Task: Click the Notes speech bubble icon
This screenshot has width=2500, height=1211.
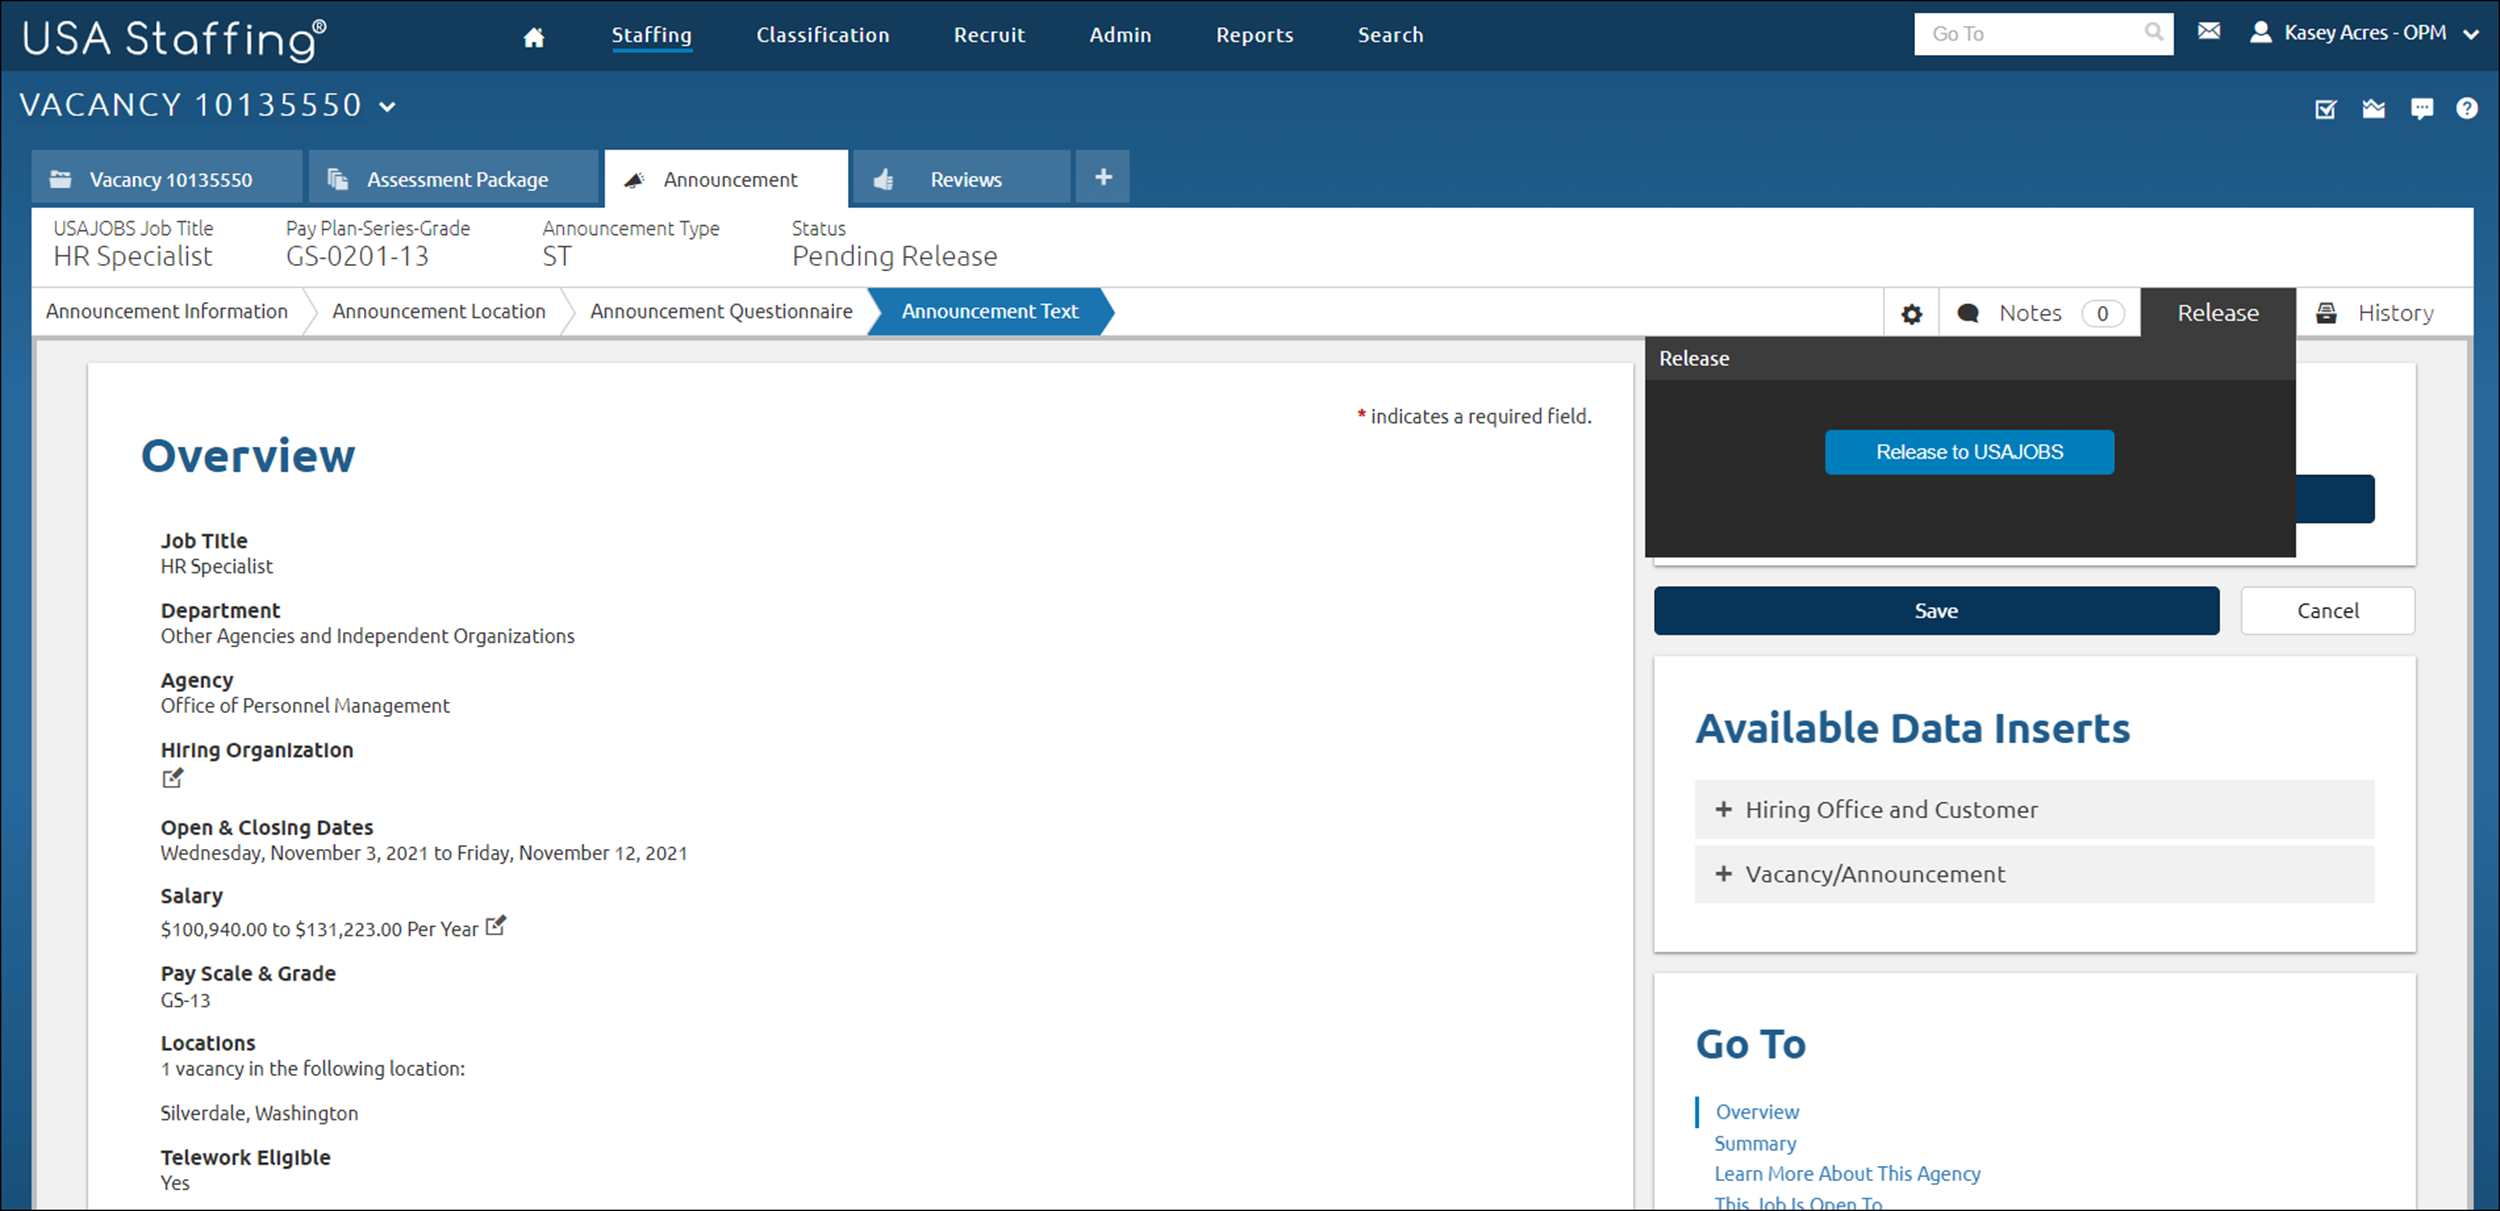Action: [1968, 314]
